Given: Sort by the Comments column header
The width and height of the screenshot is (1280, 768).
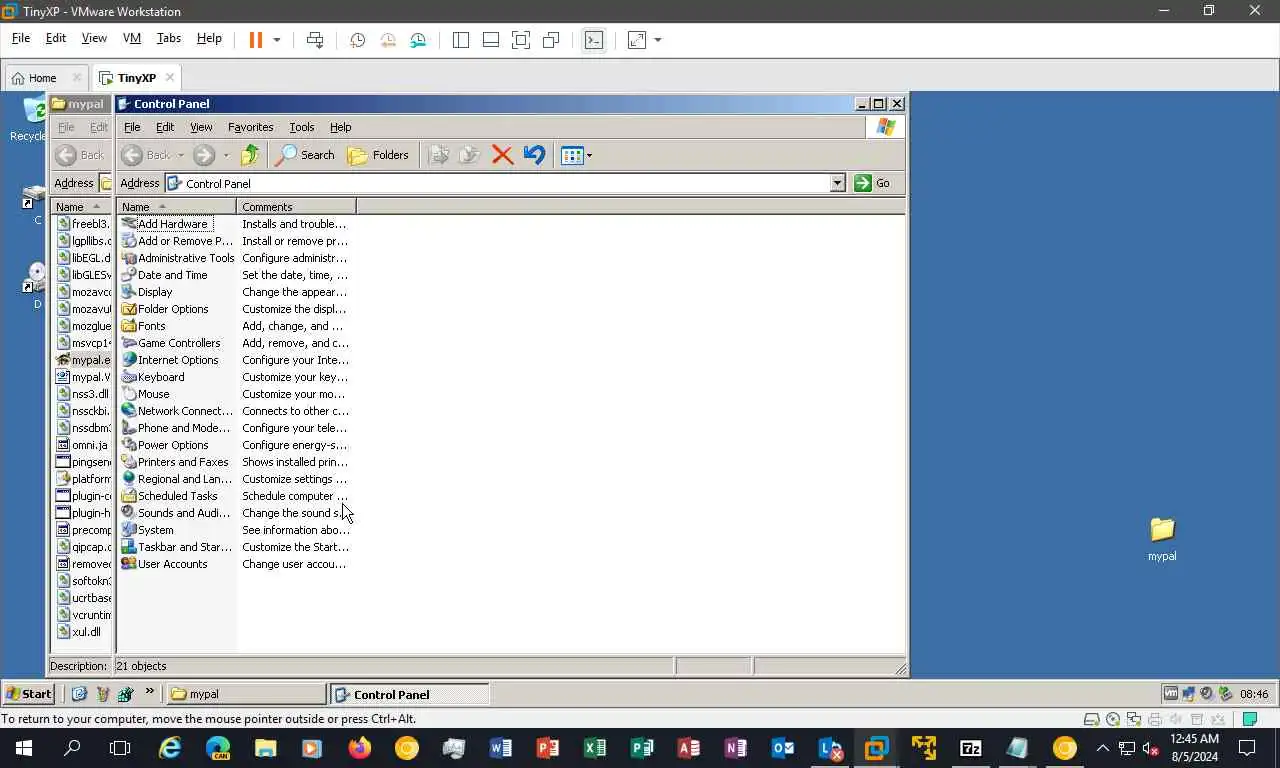Looking at the screenshot, I should click(x=296, y=207).
